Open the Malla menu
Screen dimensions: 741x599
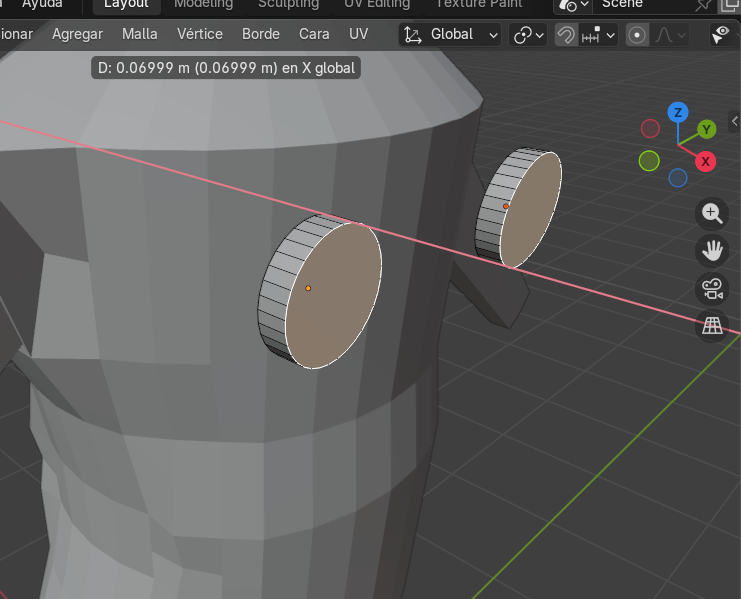pyautogui.click(x=140, y=34)
